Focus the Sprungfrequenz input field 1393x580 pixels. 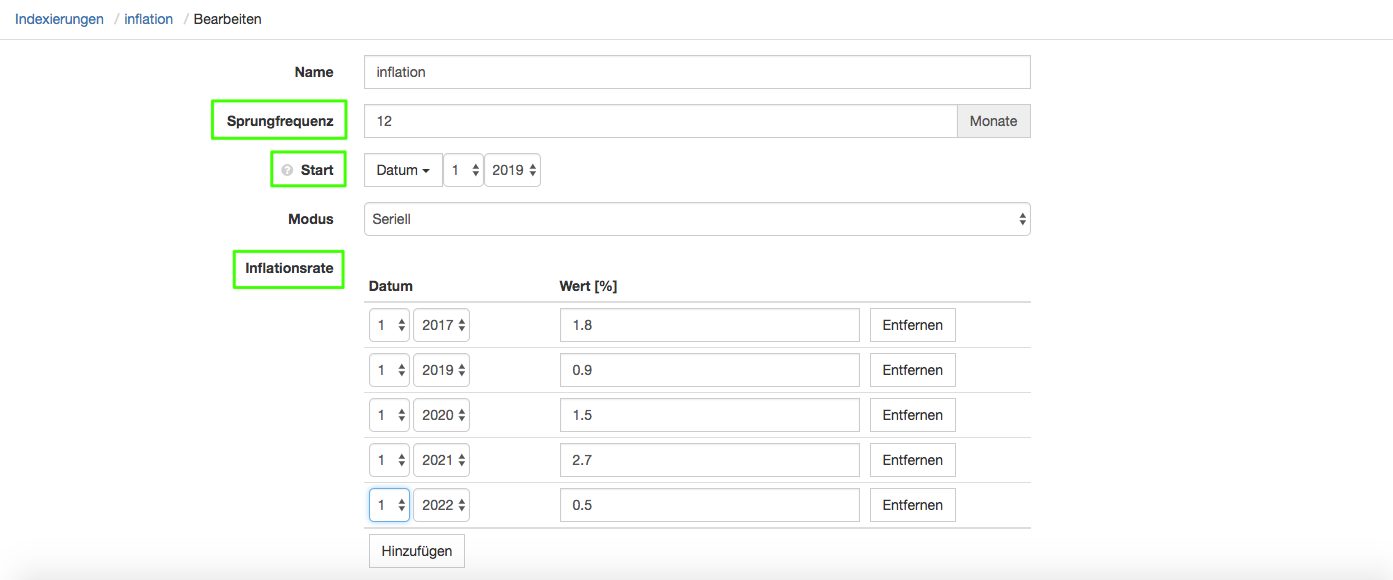[x=660, y=121]
